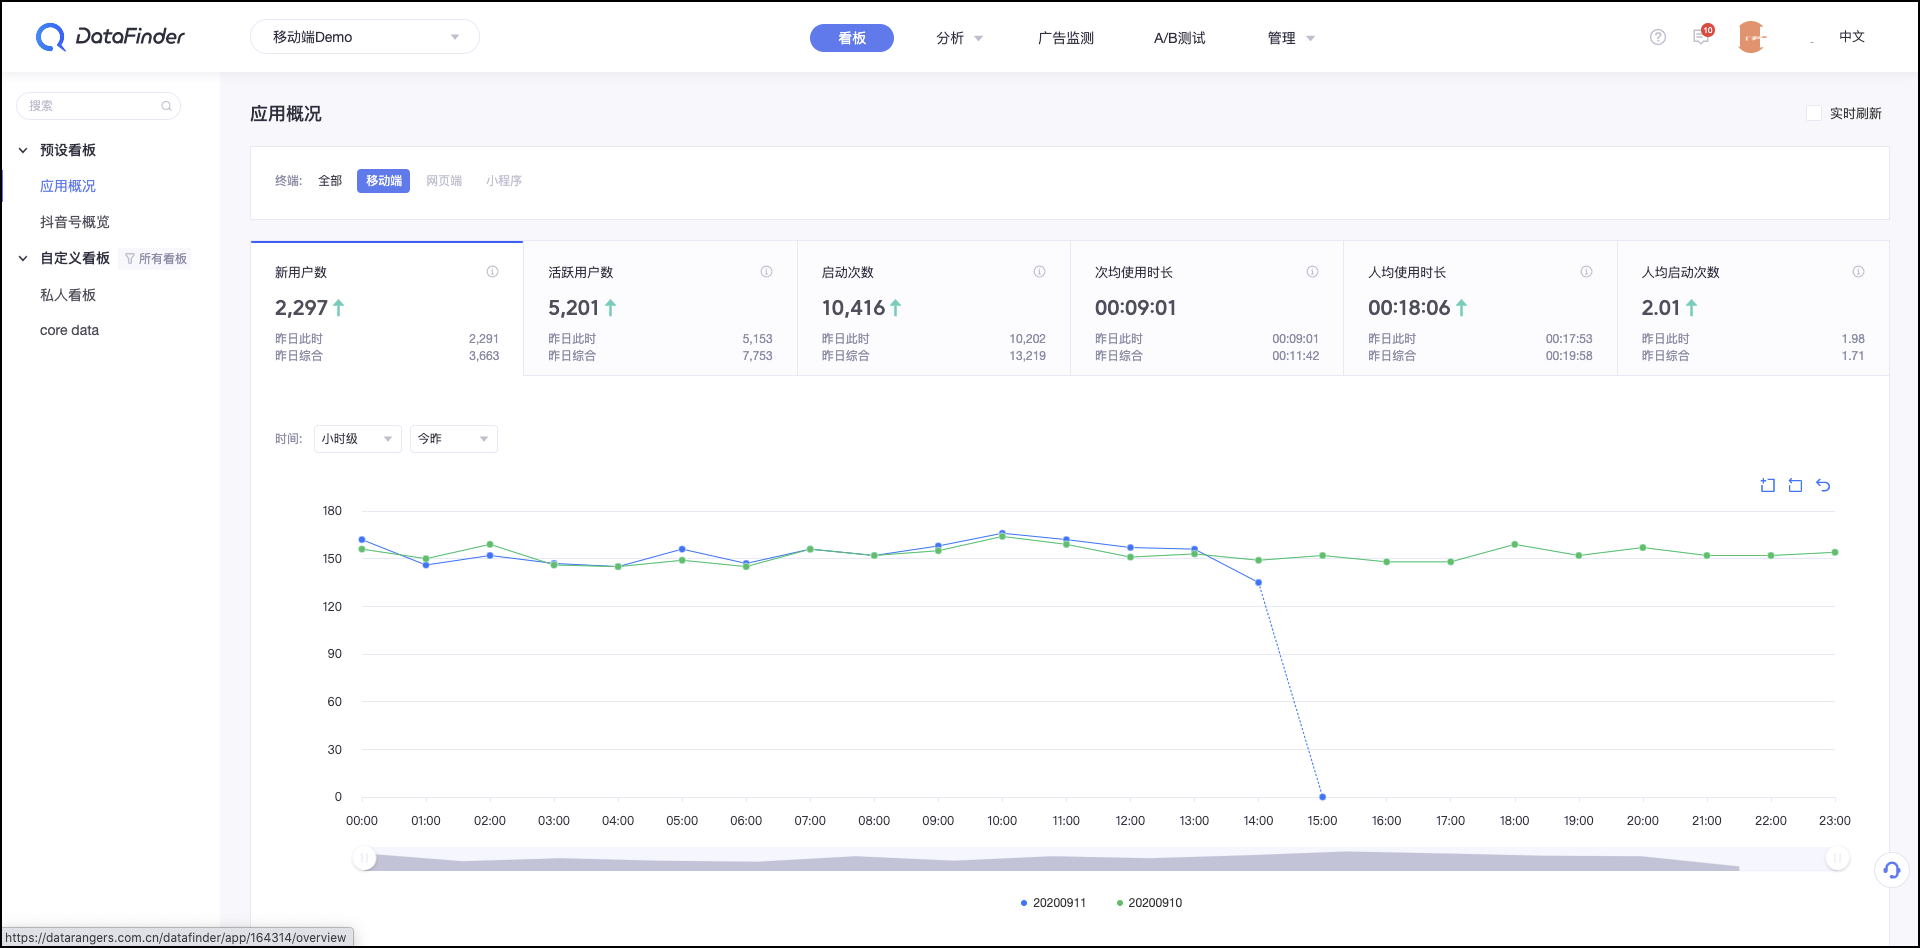Open the 移动端Demo app dropdown
This screenshot has height=948, width=1920.
point(365,37)
